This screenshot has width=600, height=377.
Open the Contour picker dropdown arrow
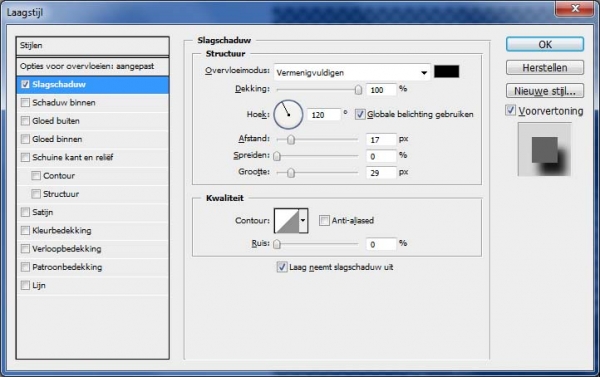coord(303,220)
